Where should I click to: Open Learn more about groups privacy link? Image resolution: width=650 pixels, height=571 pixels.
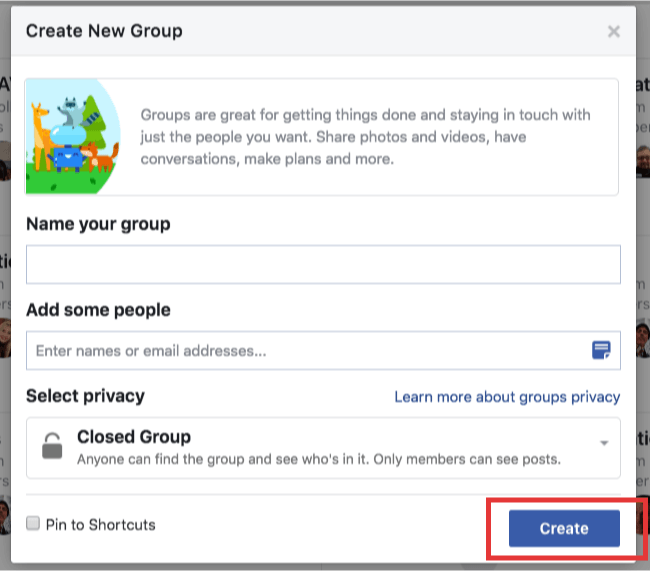point(507,397)
